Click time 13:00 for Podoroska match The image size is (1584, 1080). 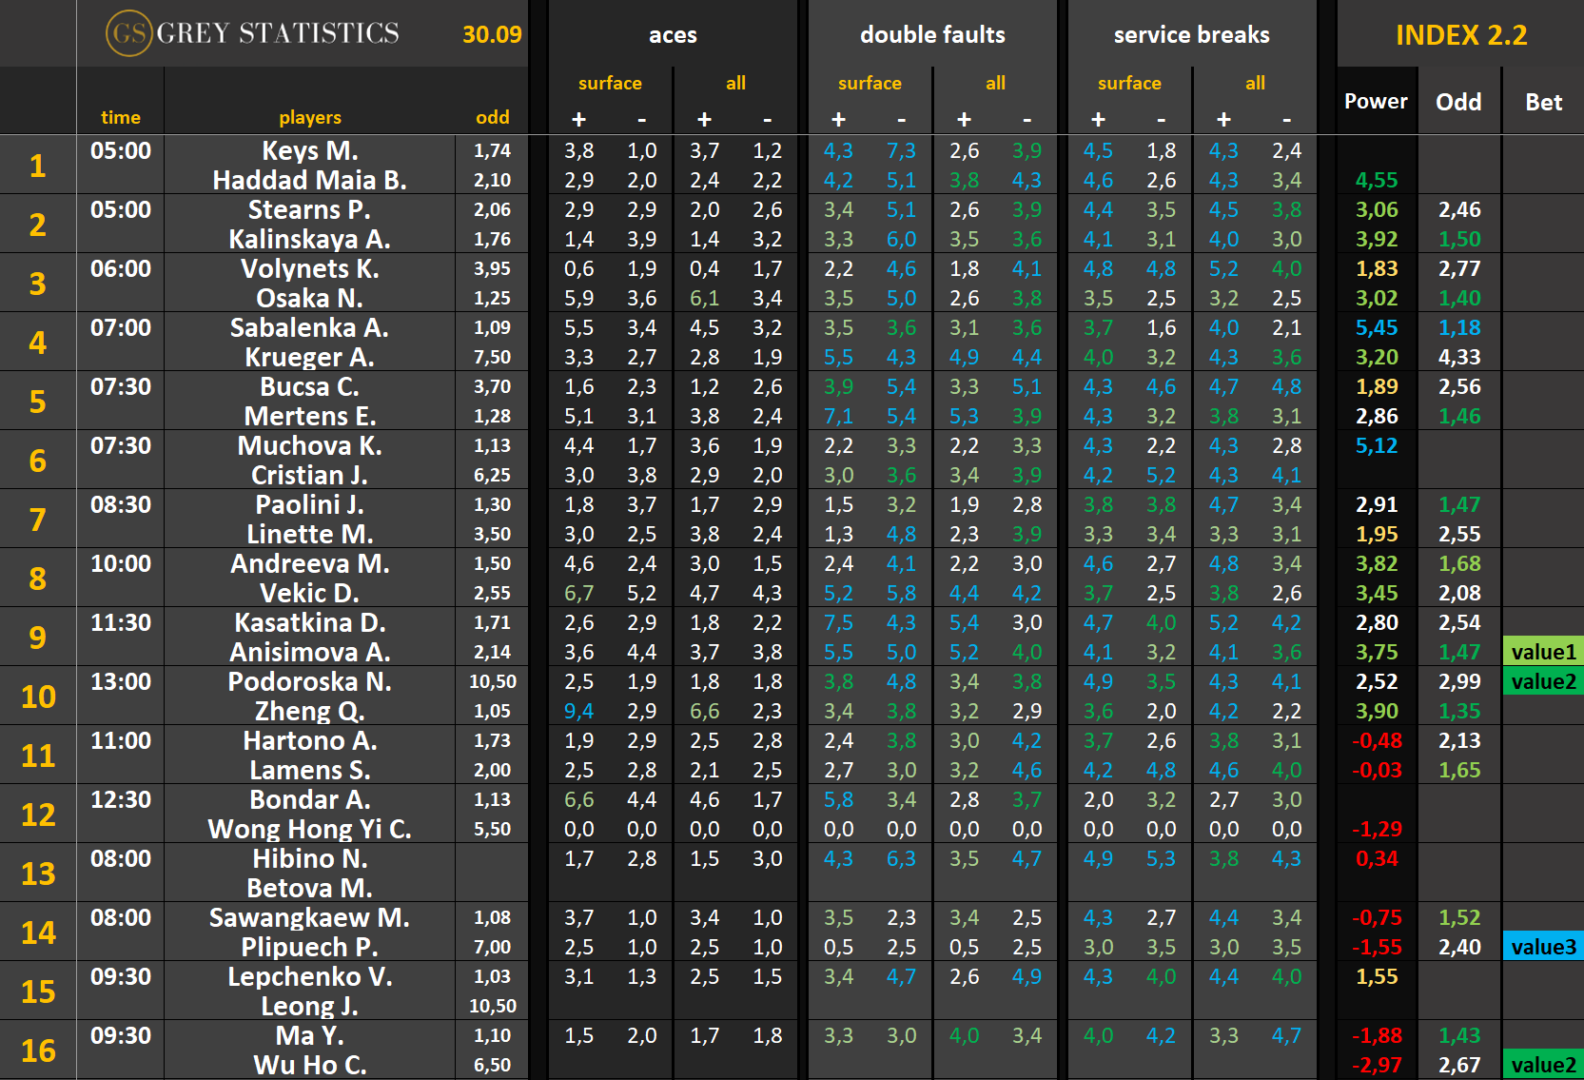(x=121, y=682)
